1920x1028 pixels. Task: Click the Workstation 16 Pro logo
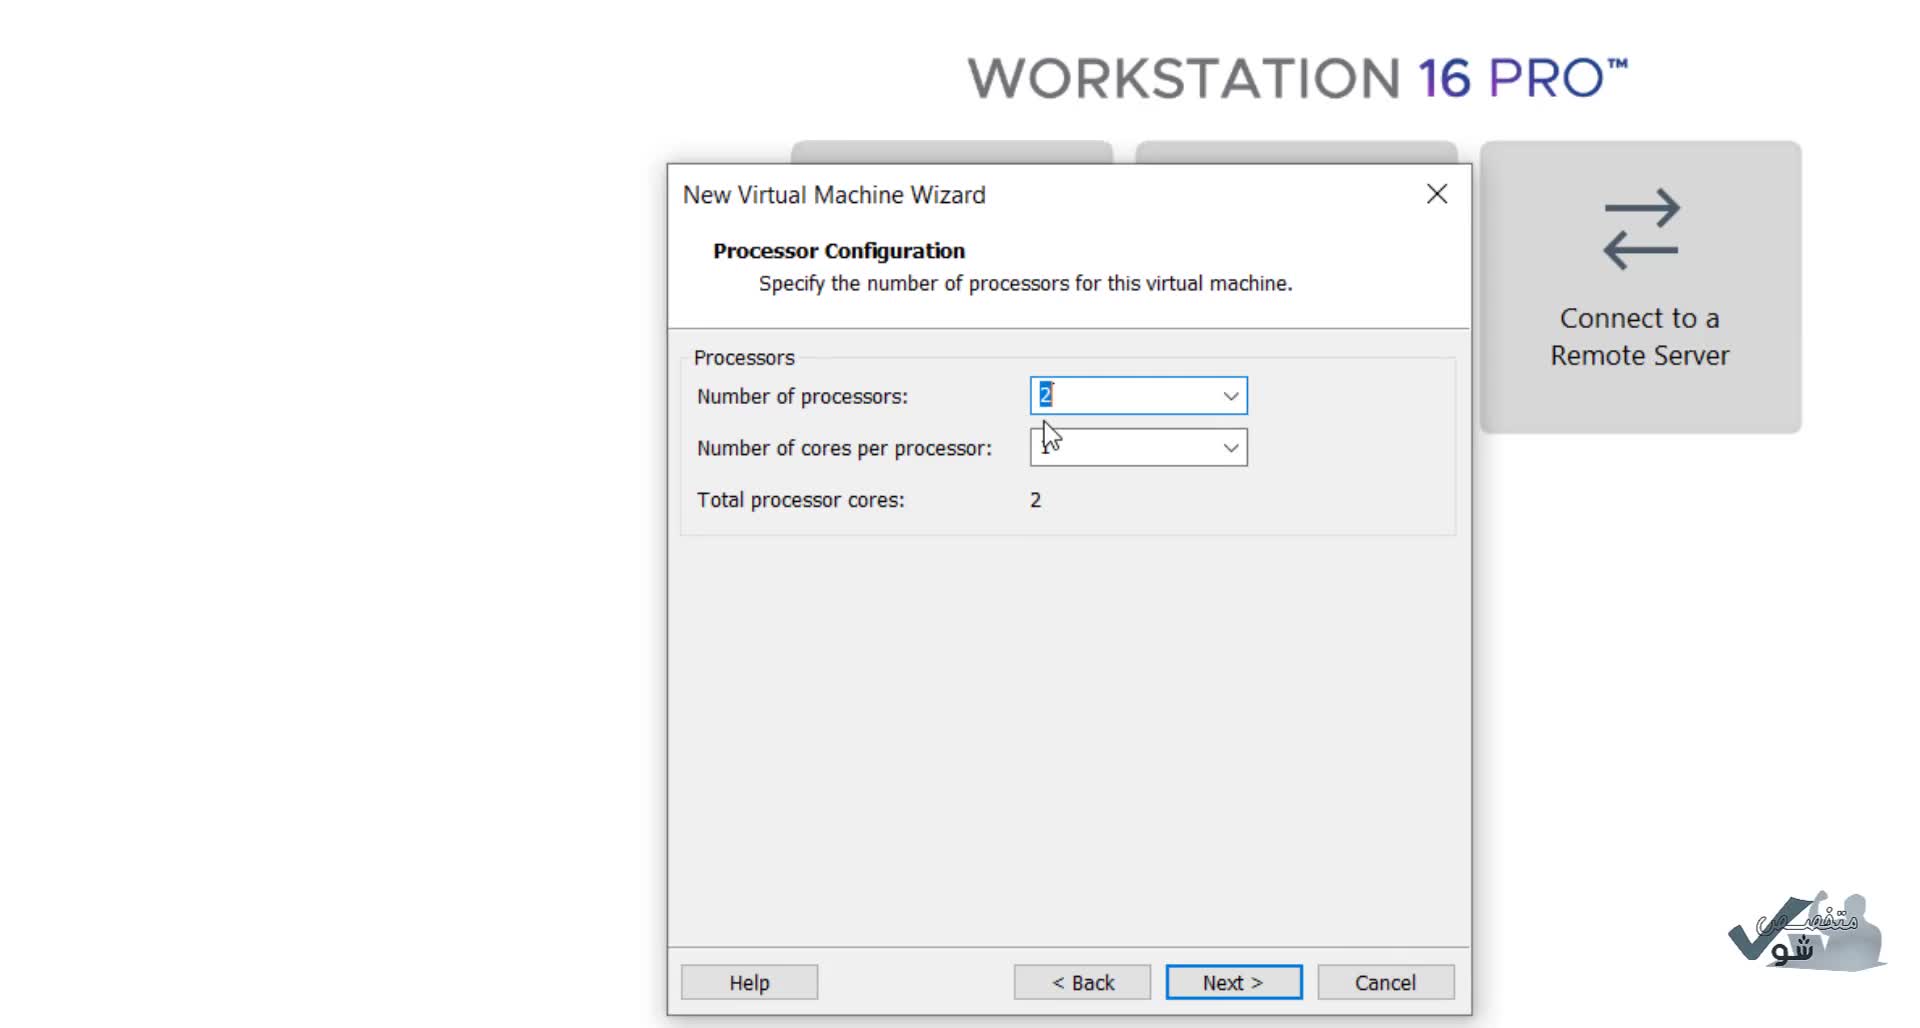(x=1297, y=78)
